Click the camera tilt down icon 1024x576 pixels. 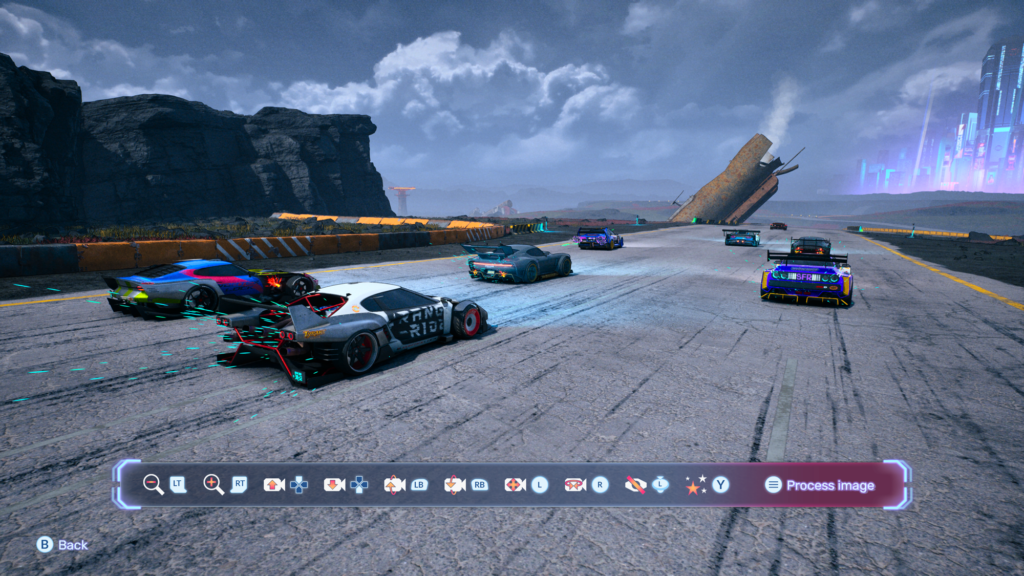pos(454,485)
